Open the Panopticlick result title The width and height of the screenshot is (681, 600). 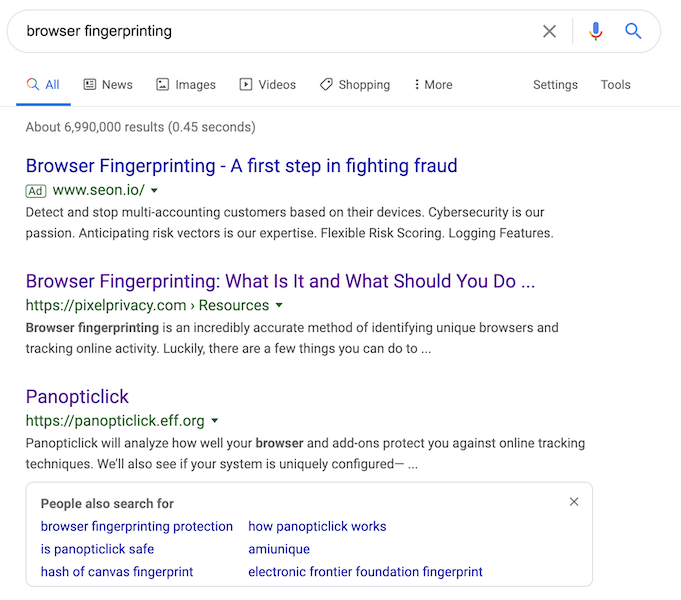point(77,397)
